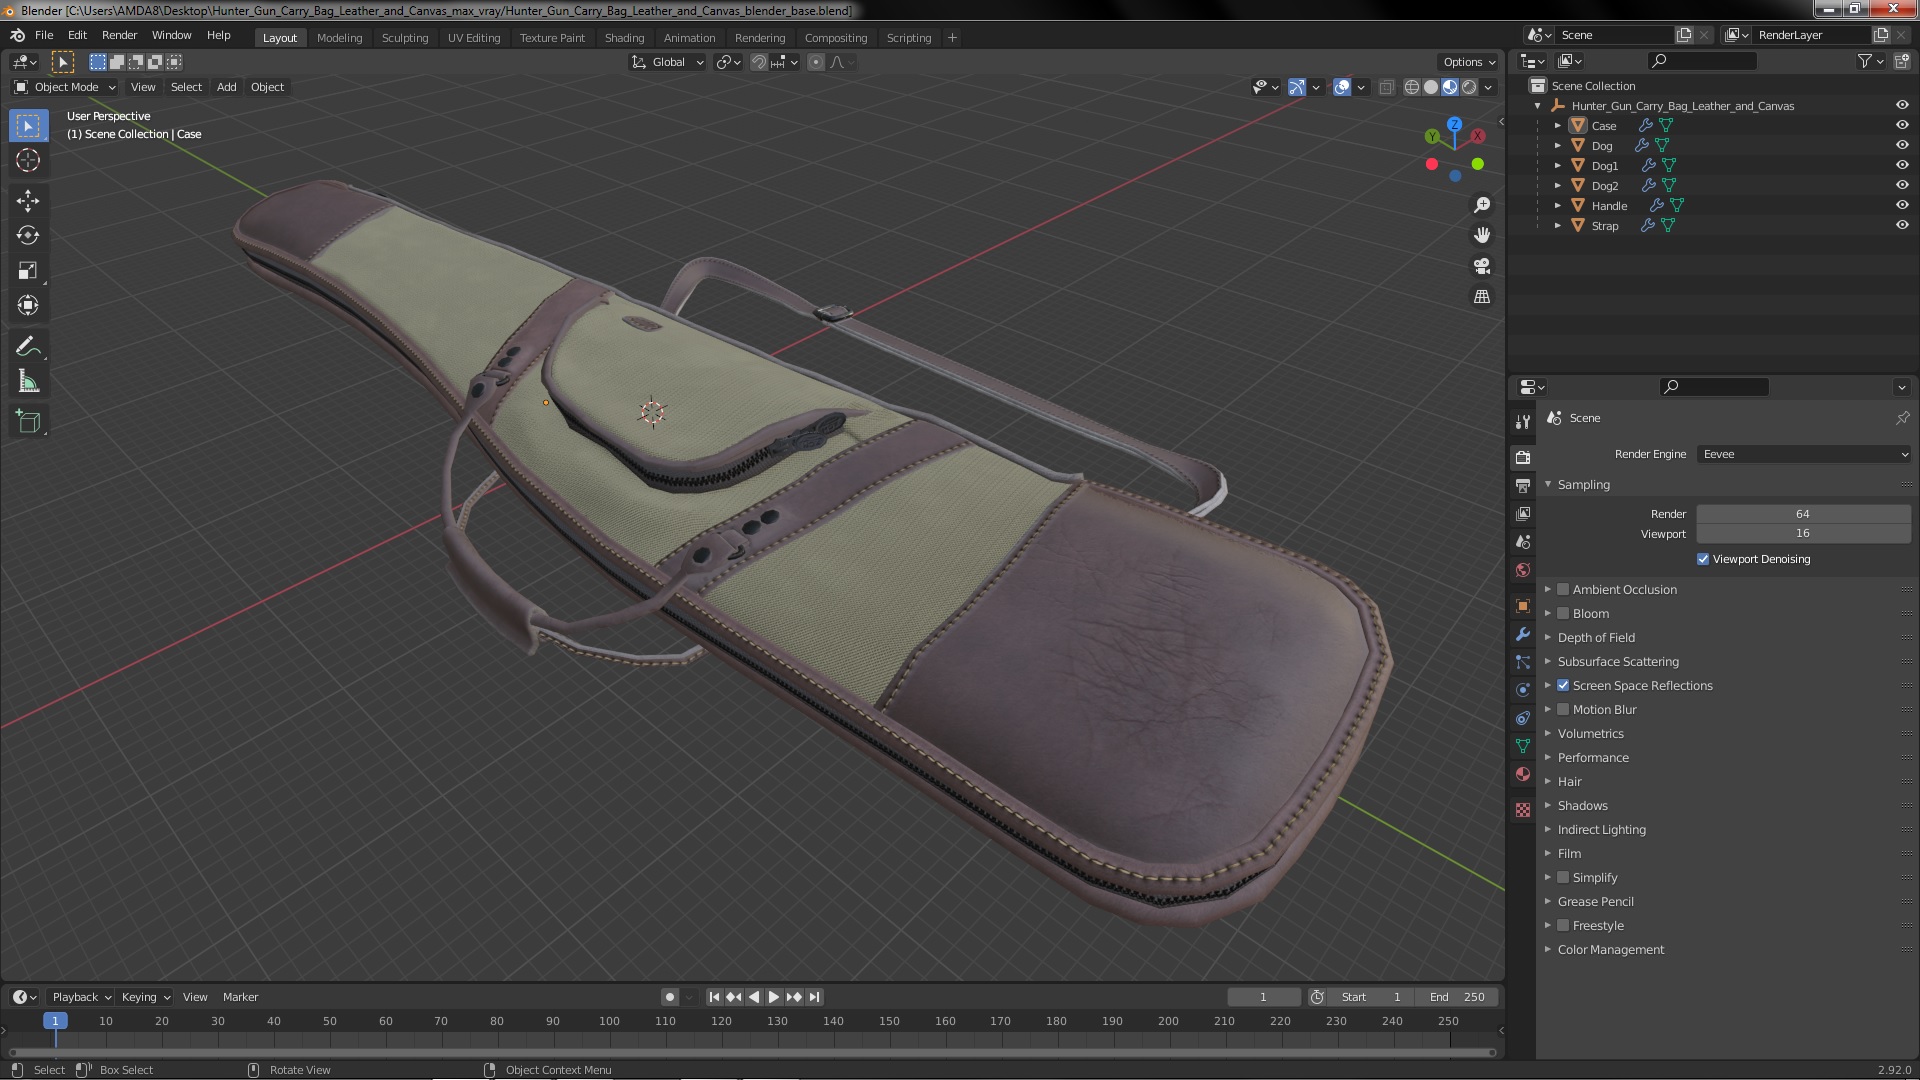The width and height of the screenshot is (1920, 1080).
Task: Hide the Dog object in outliner
Action: tap(1902, 145)
